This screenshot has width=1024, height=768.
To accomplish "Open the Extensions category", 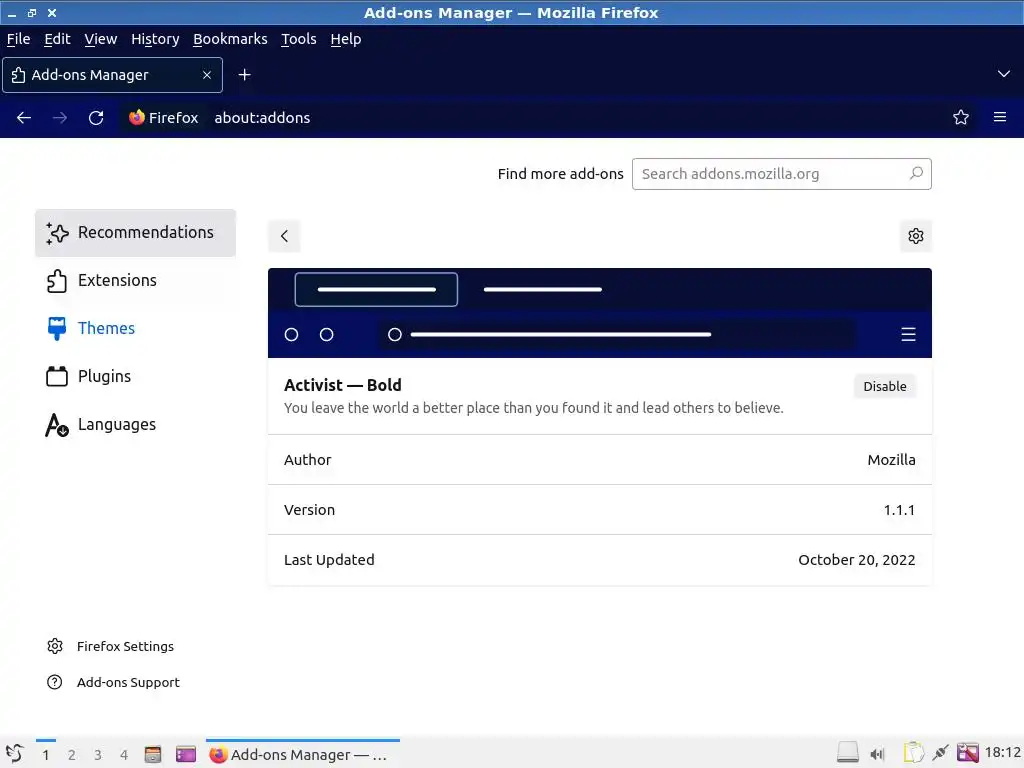I will [x=135, y=280].
